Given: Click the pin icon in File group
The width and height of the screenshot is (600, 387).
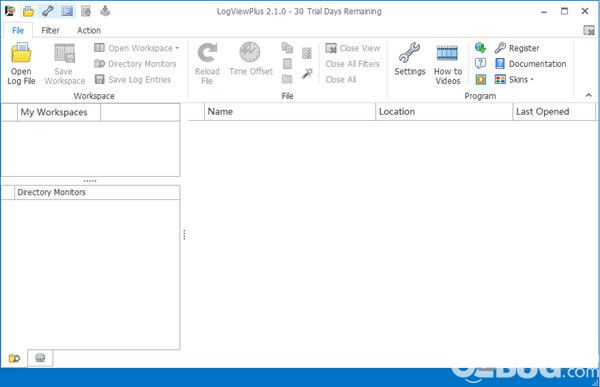Looking at the screenshot, I should click(307, 73).
